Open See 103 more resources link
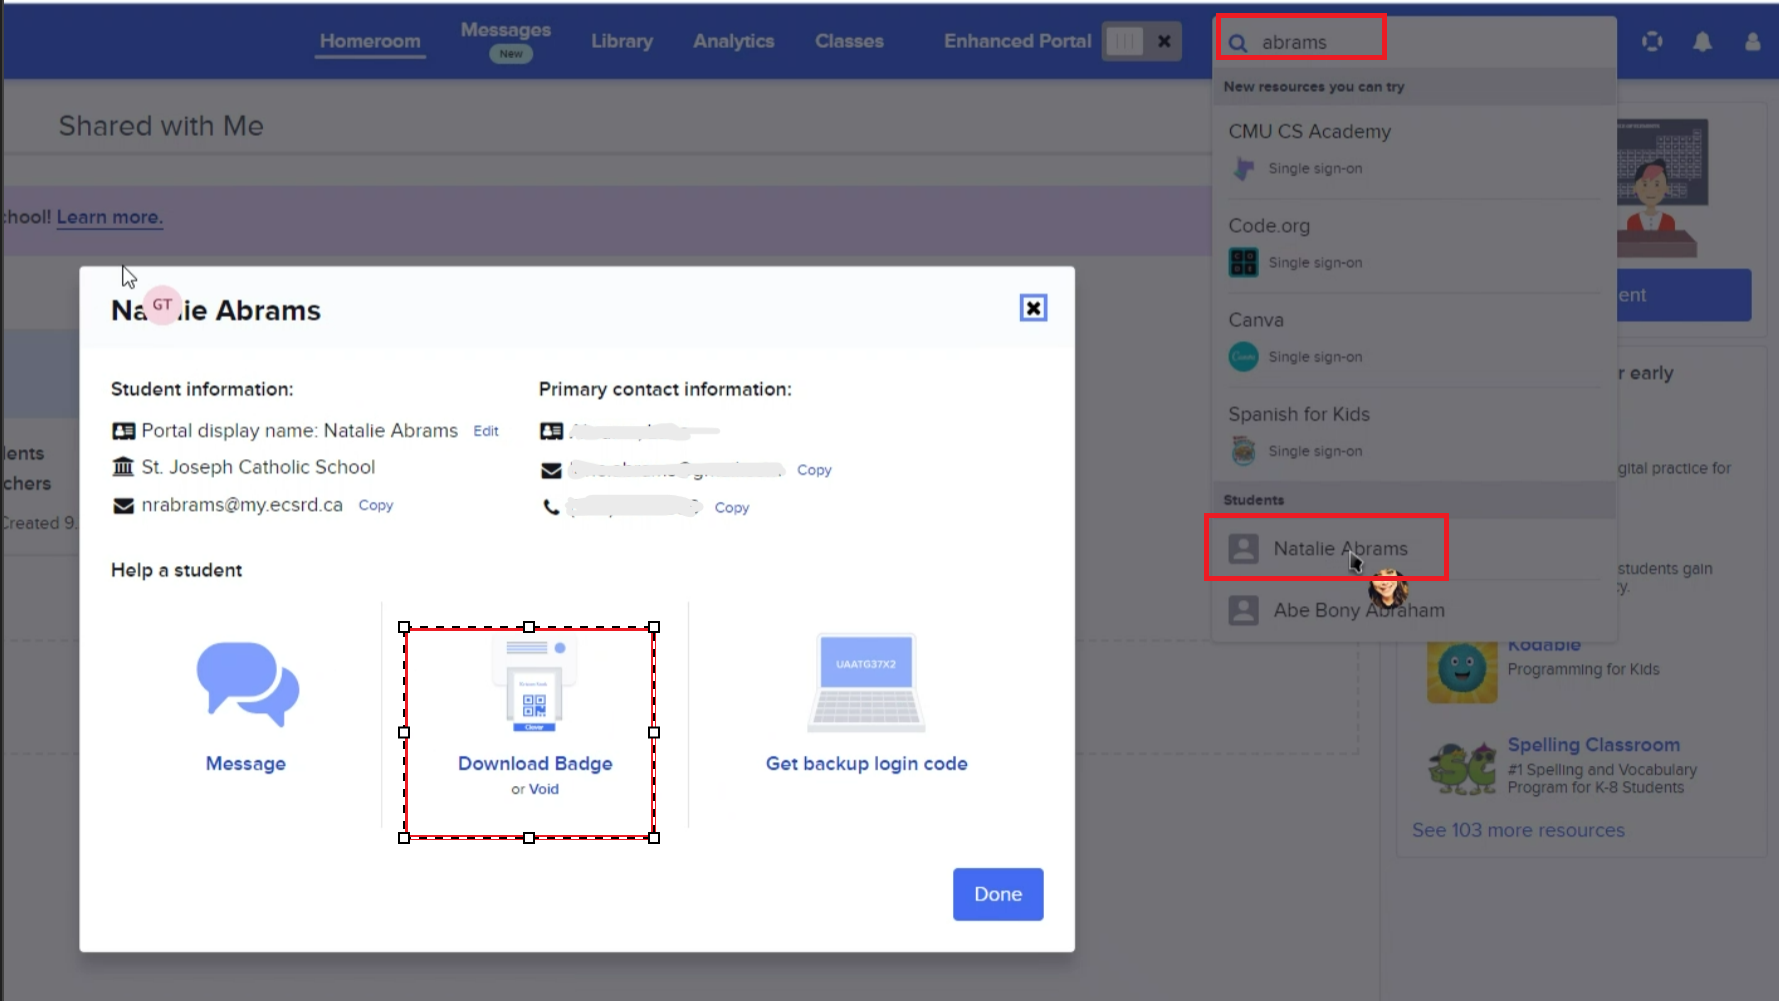1779x1001 pixels. [x=1518, y=830]
